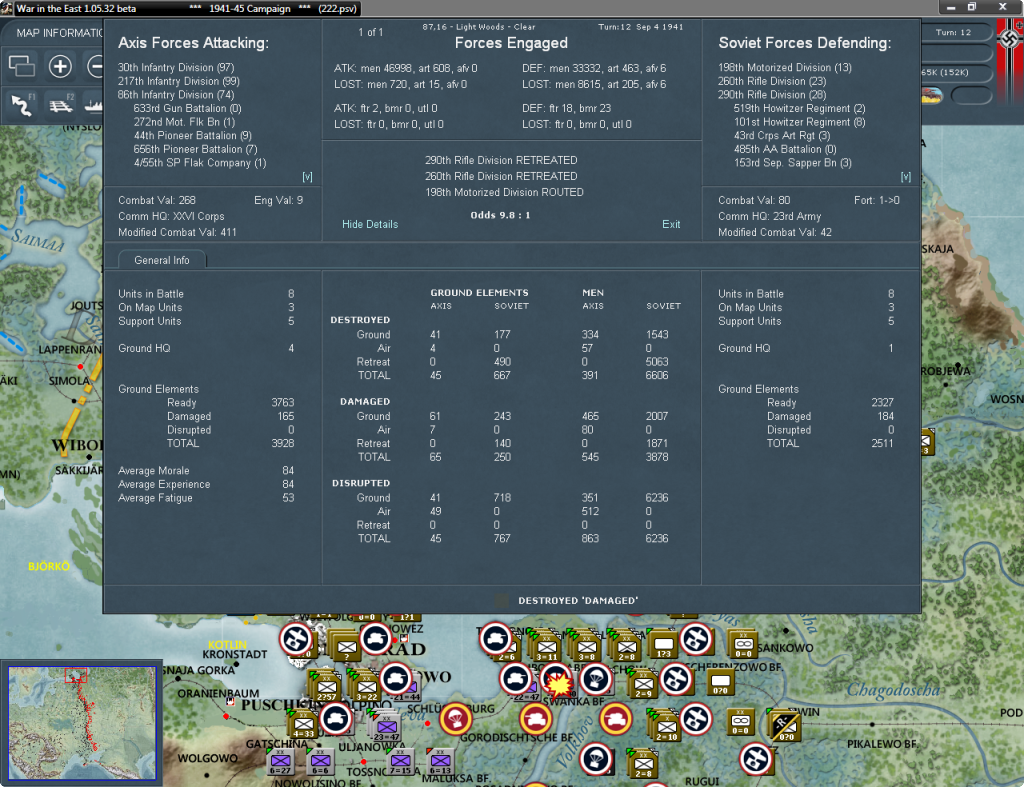Click the 198th Motorized Division (13) entry
The width and height of the screenshot is (1024, 787).
[784, 67]
